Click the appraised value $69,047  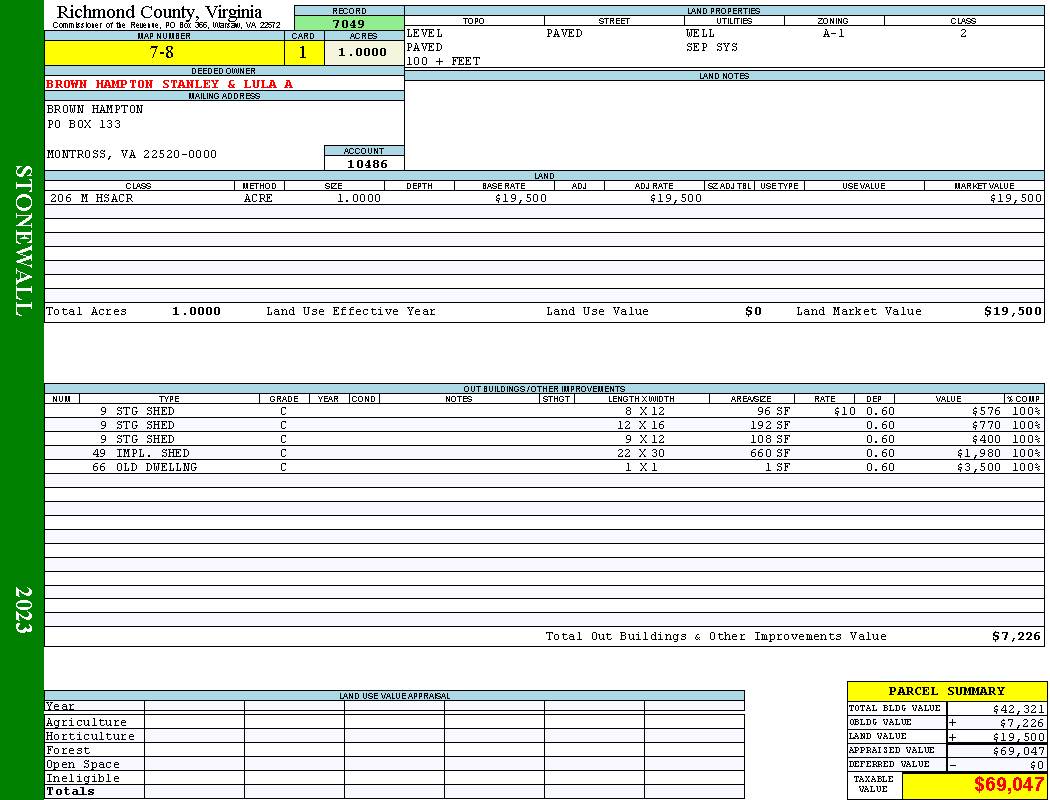click(x=1019, y=751)
